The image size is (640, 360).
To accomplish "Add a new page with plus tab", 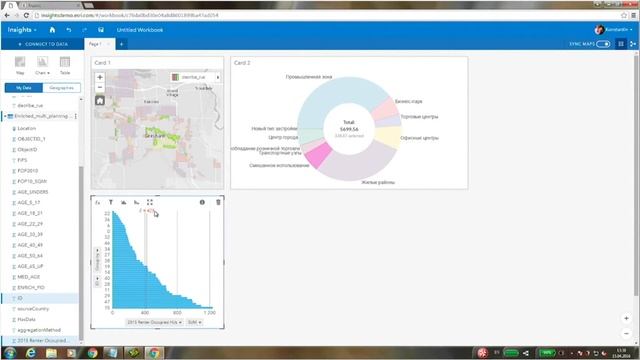I will pos(121,44).
